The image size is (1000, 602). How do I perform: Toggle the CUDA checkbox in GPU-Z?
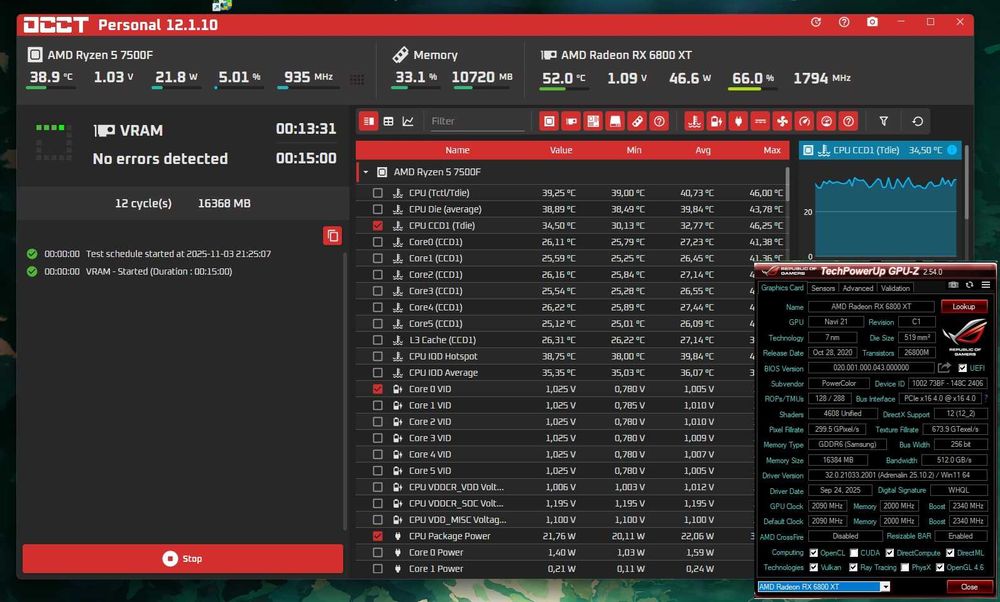[854, 553]
